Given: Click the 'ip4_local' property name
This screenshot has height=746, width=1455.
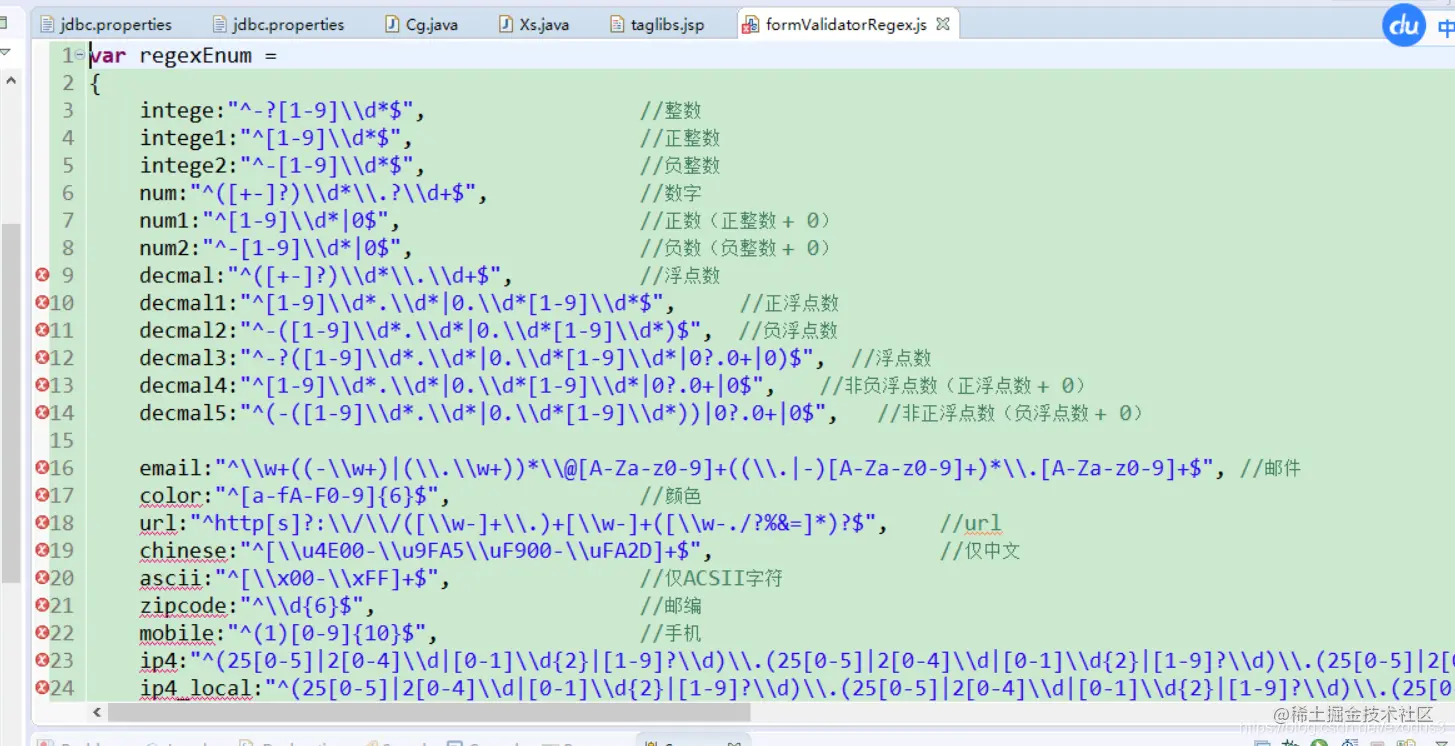Looking at the screenshot, I should pyautogui.click(x=194, y=688).
